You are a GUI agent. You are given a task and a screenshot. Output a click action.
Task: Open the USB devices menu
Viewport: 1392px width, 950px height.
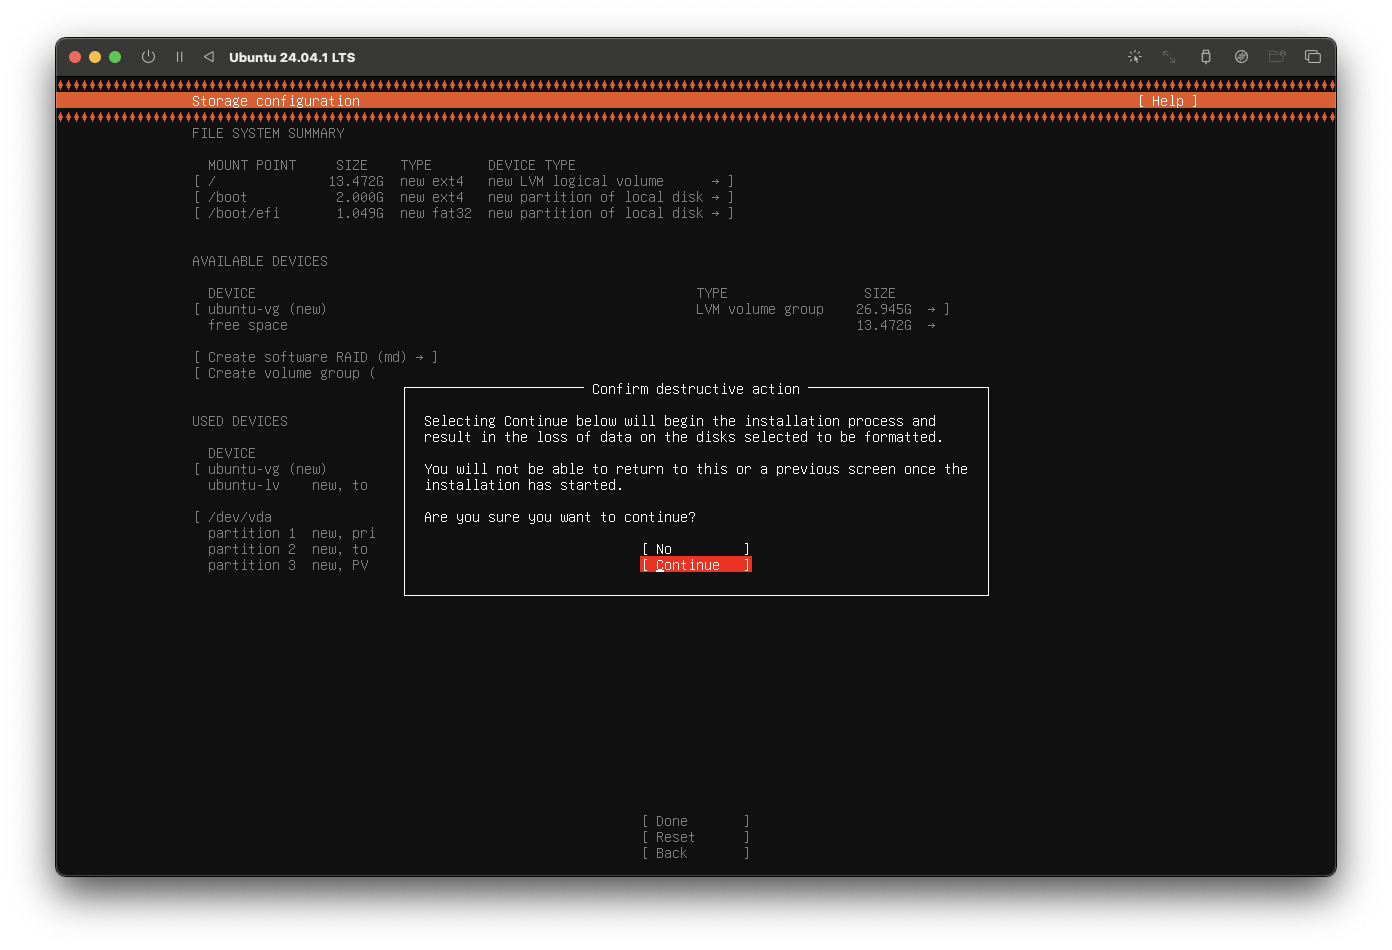tap(1206, 57)
